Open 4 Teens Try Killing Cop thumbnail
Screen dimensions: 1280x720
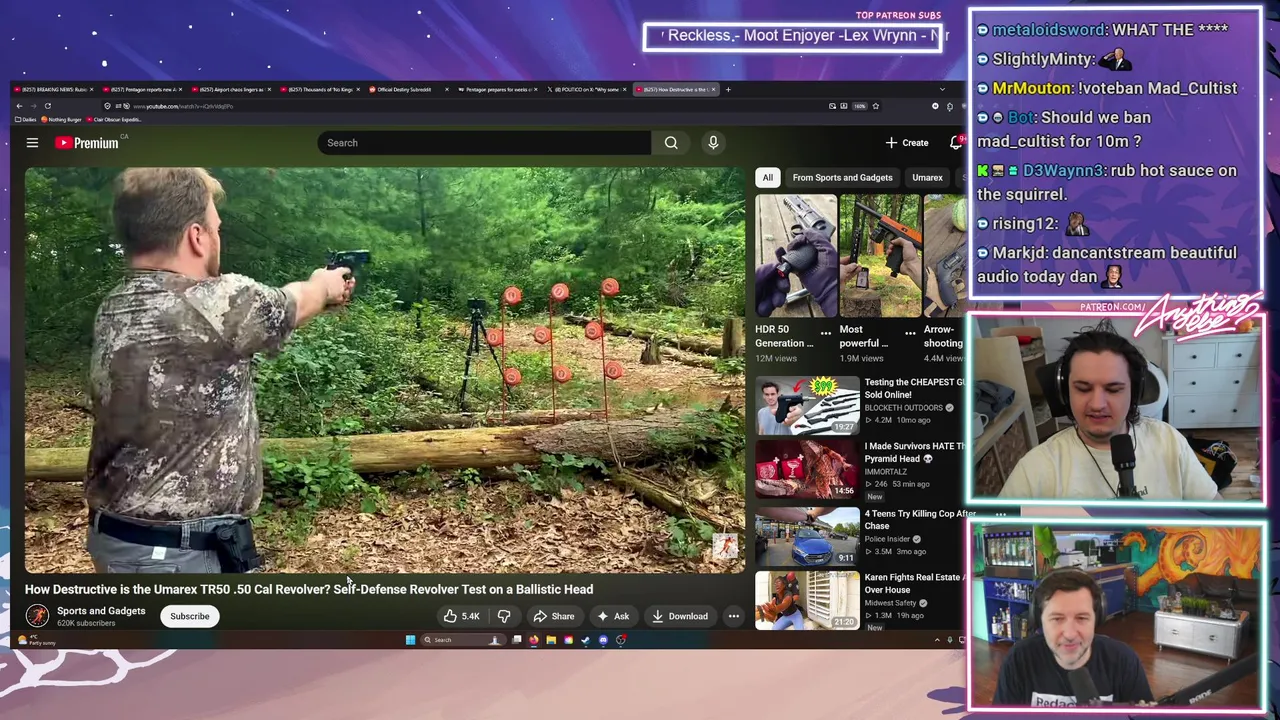click(807, 536)
